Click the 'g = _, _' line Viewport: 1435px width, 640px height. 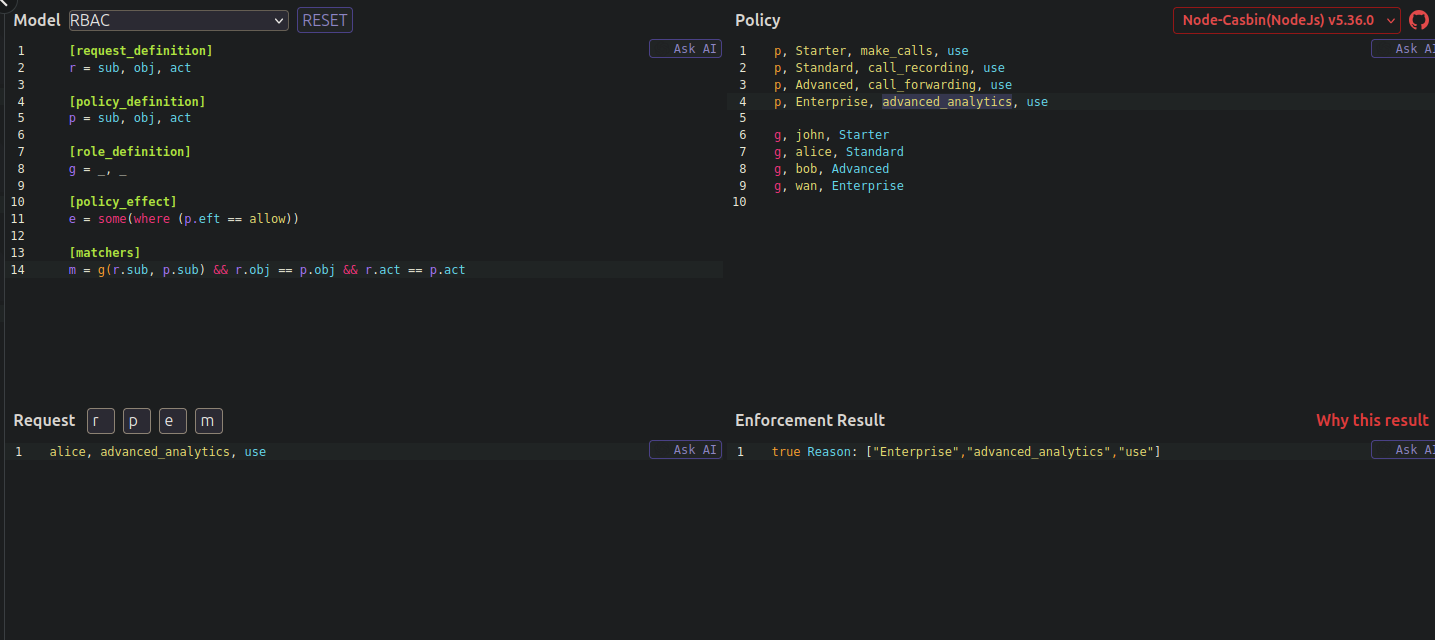click(98, 169)
